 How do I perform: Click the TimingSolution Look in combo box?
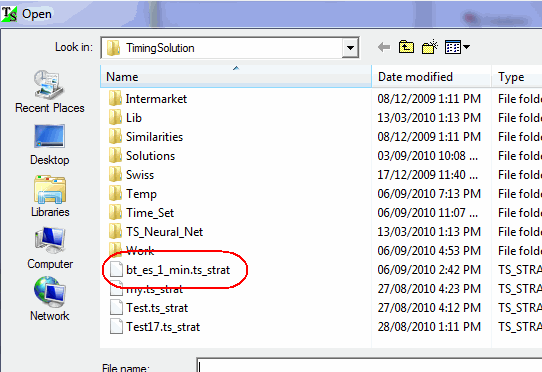click(x=230, y=48)
